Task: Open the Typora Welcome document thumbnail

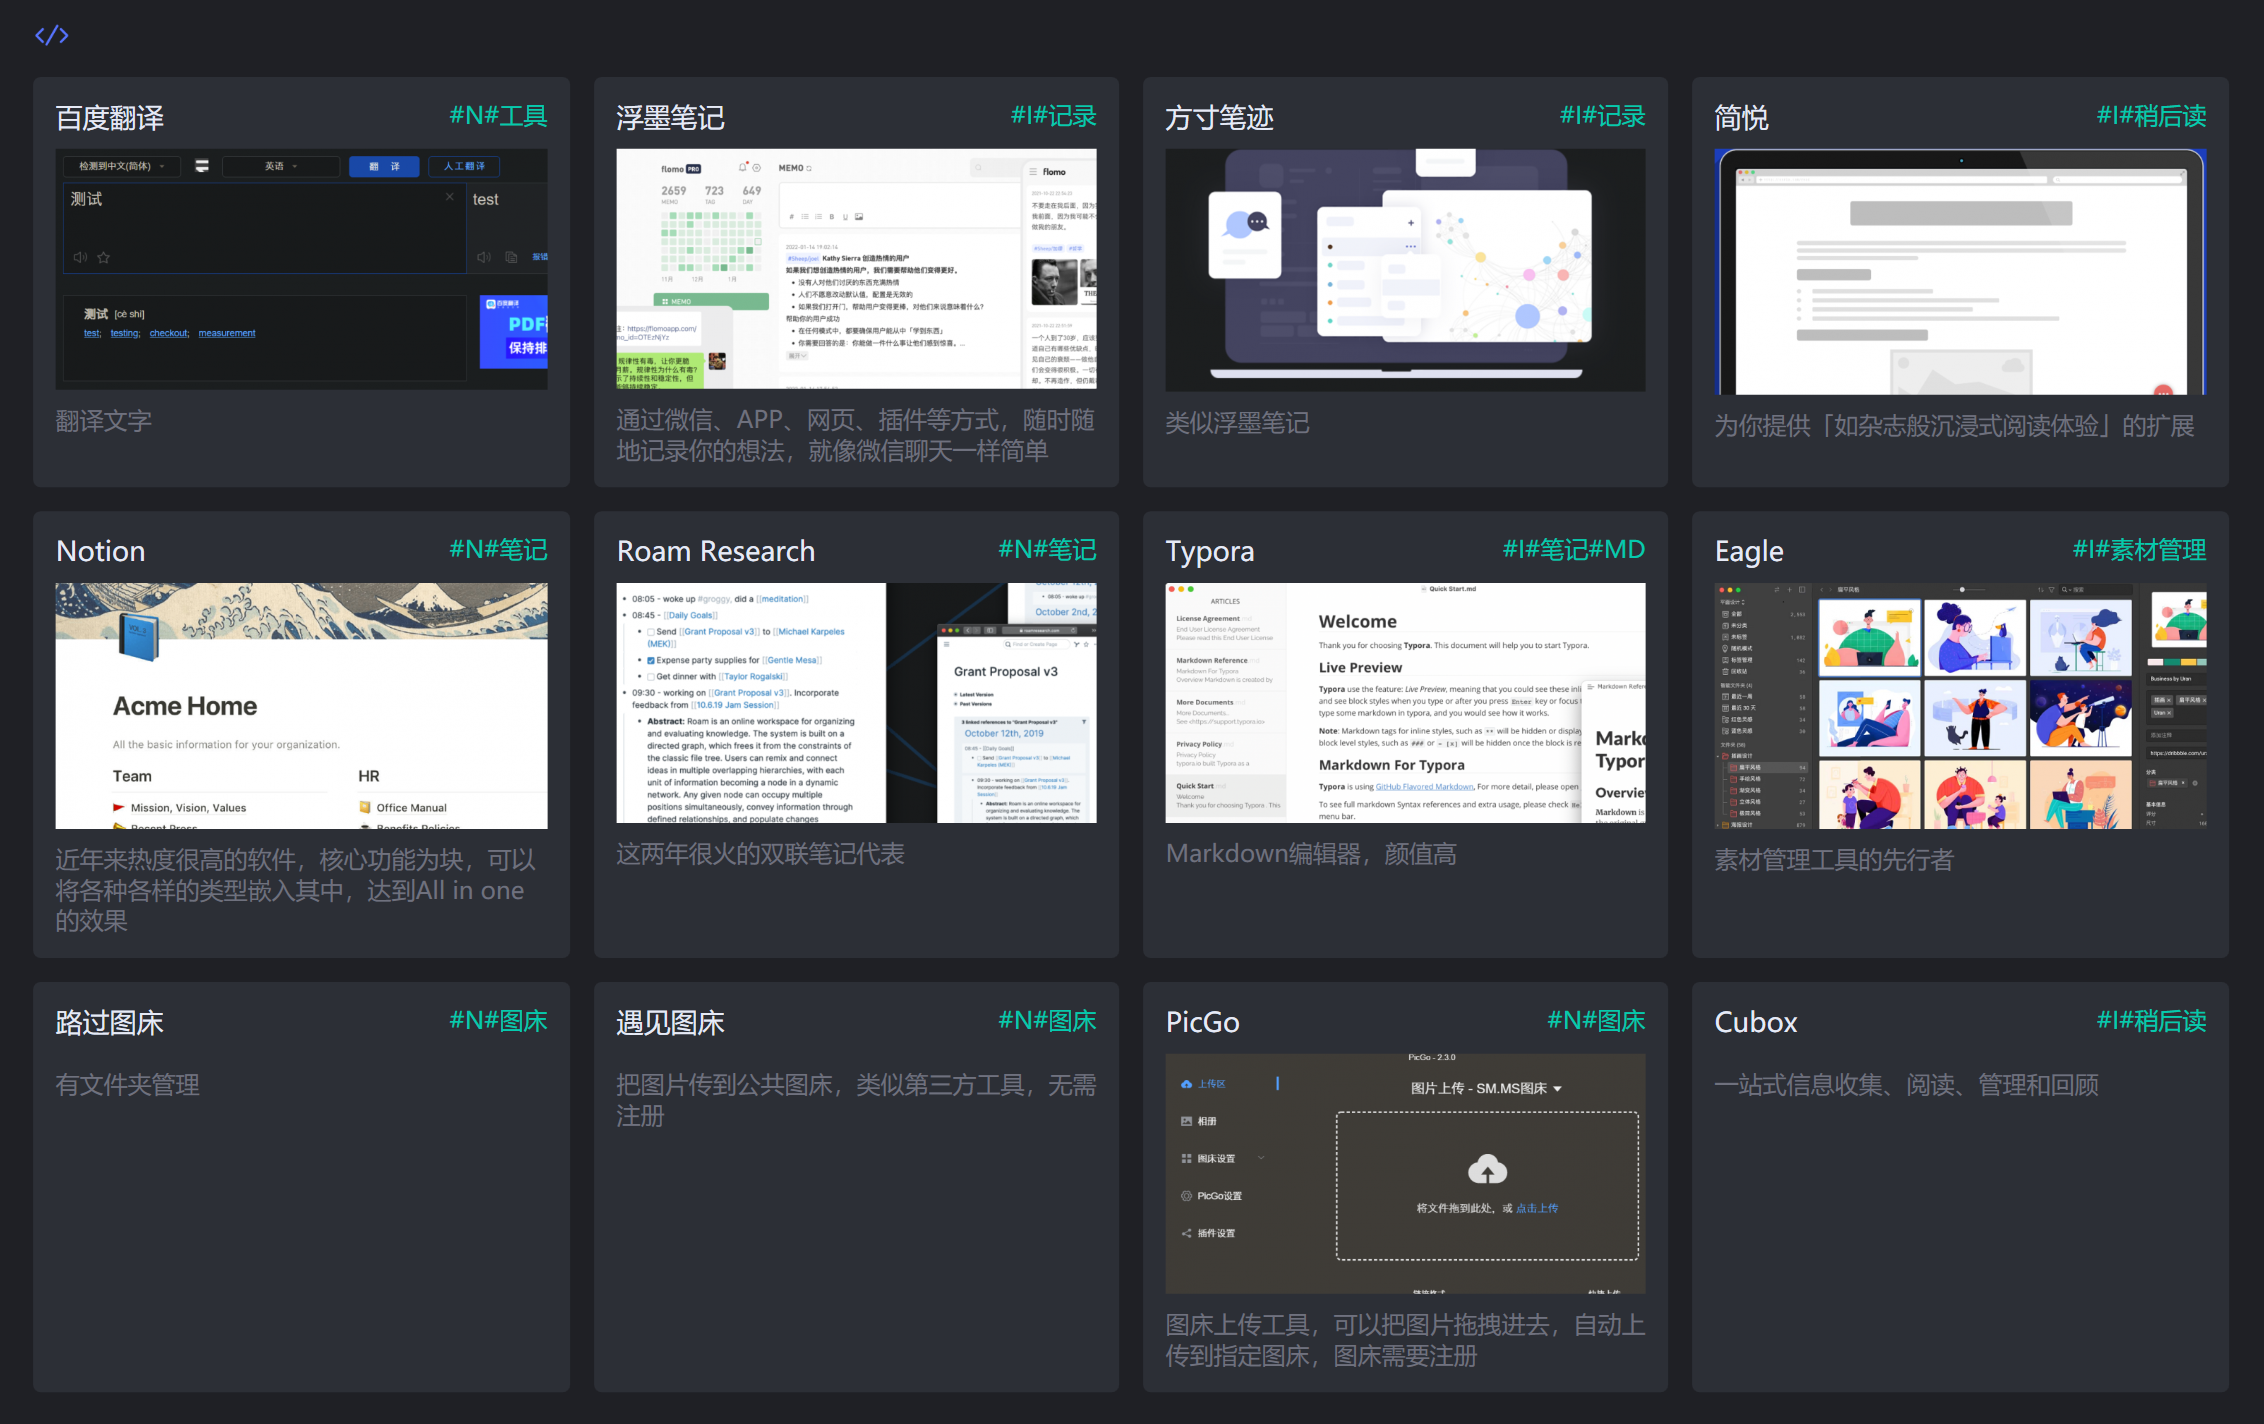Action: (x=1405, y=703)
